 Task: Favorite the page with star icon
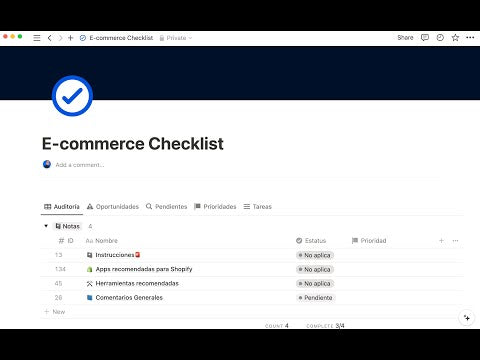tap(455, 38)
